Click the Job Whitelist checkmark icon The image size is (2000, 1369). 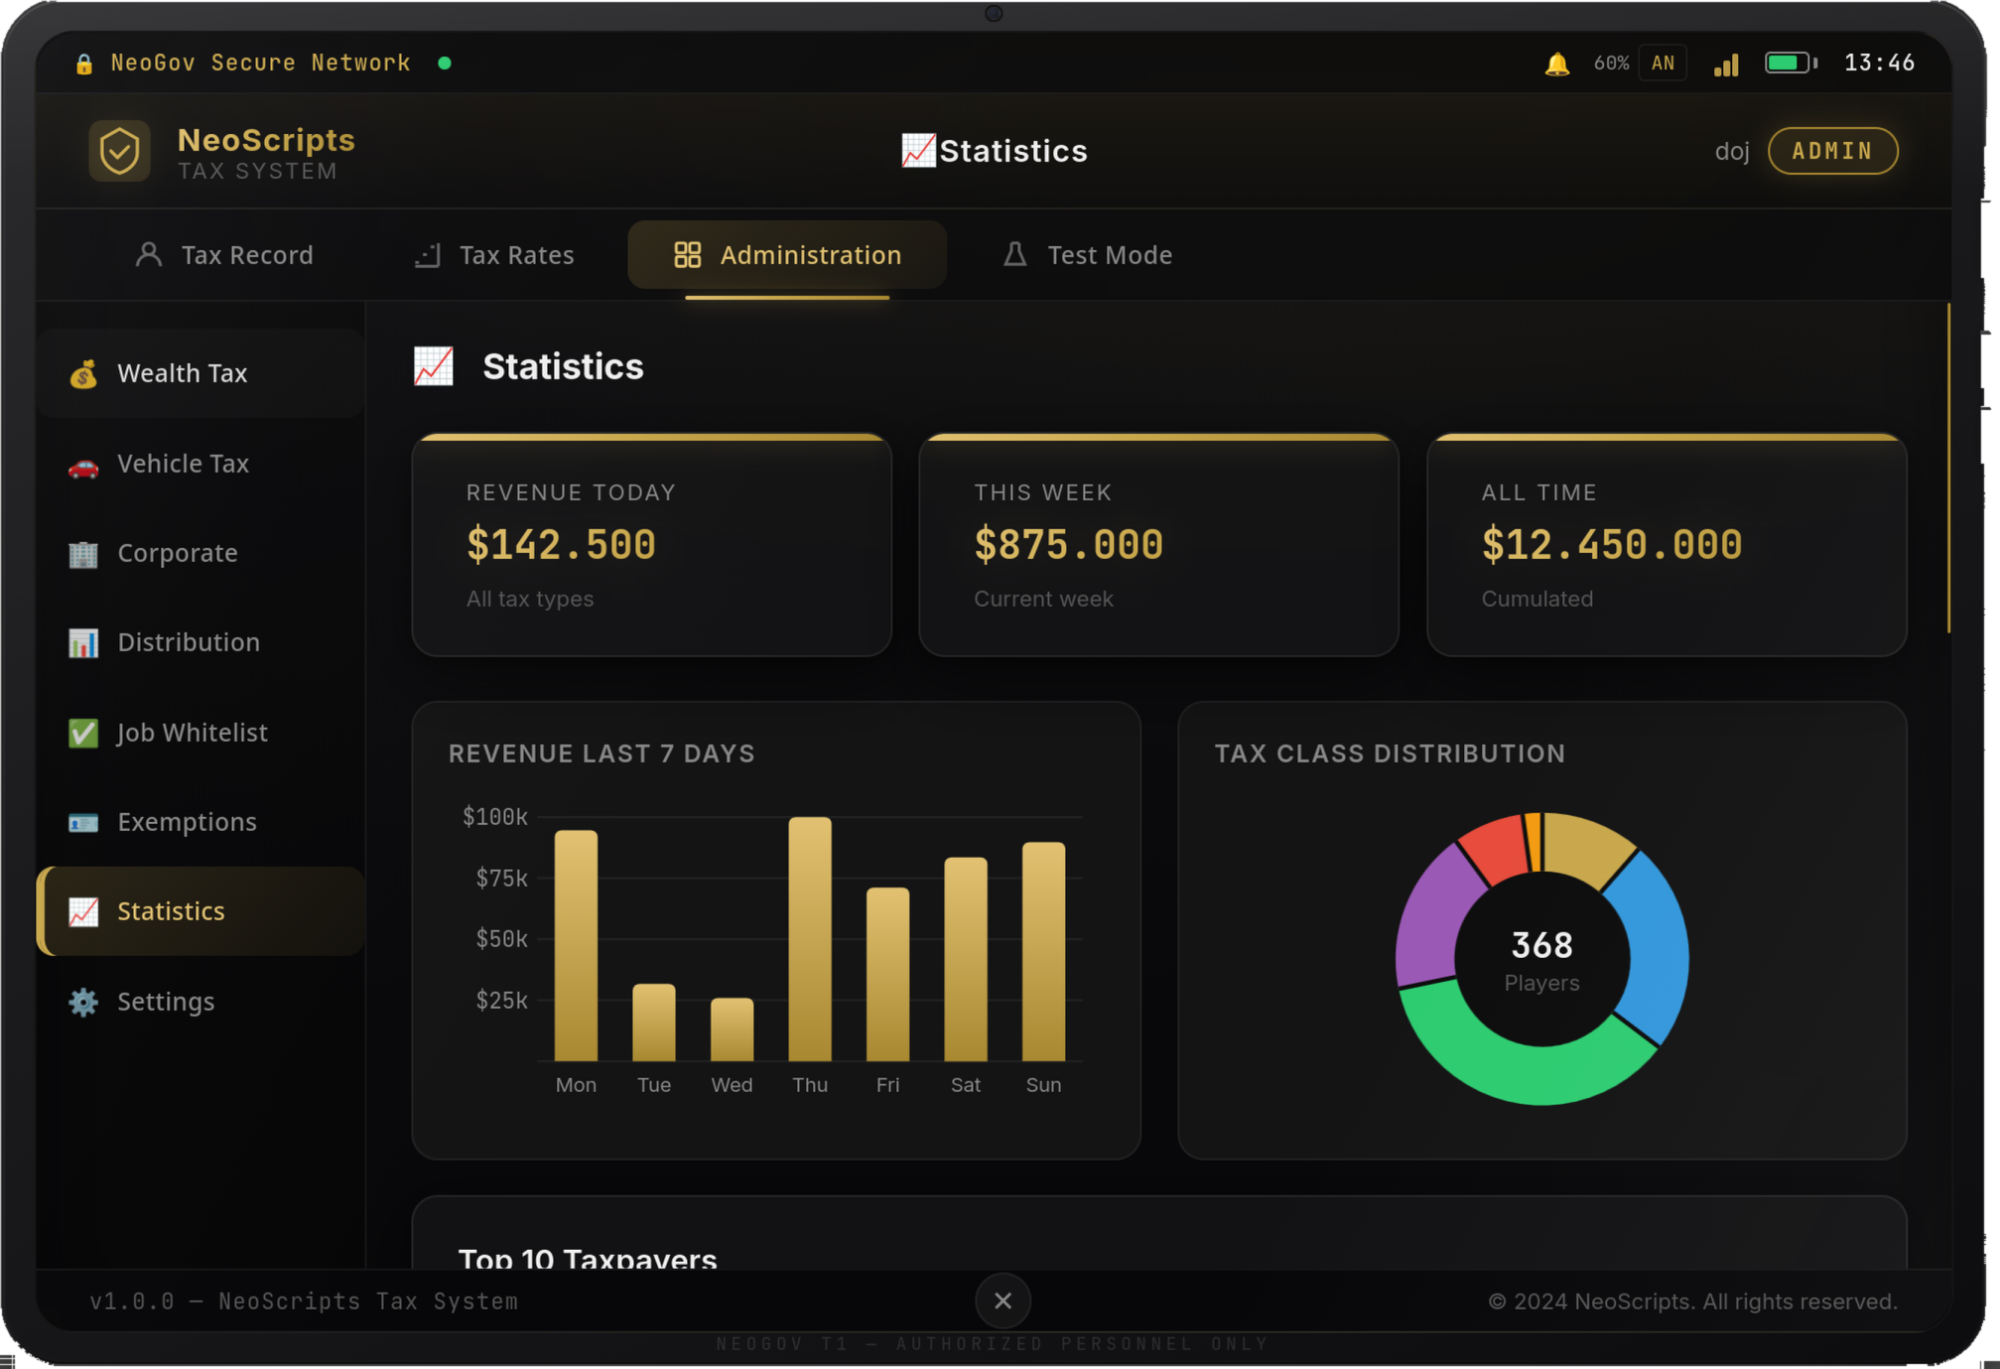(x=83, y=733)
